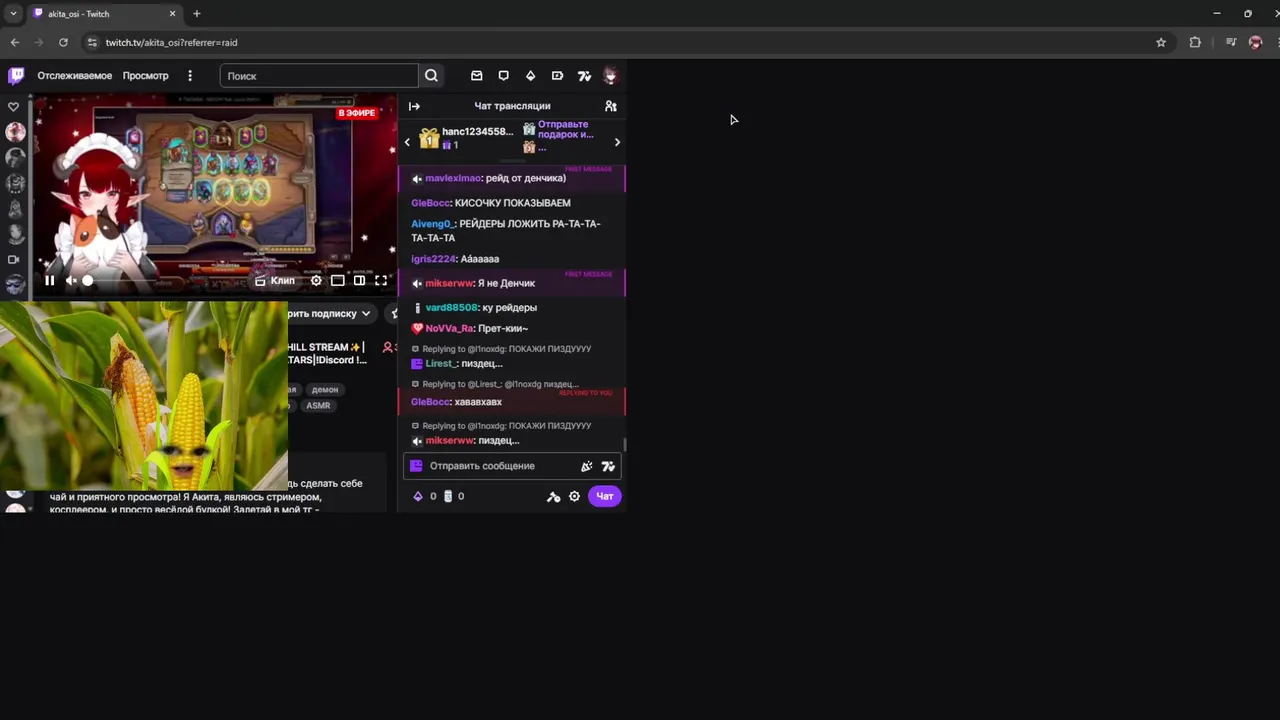This screenshot has height=720, width=1280.
Task: Click the демон tag
Action: (324, 390)
